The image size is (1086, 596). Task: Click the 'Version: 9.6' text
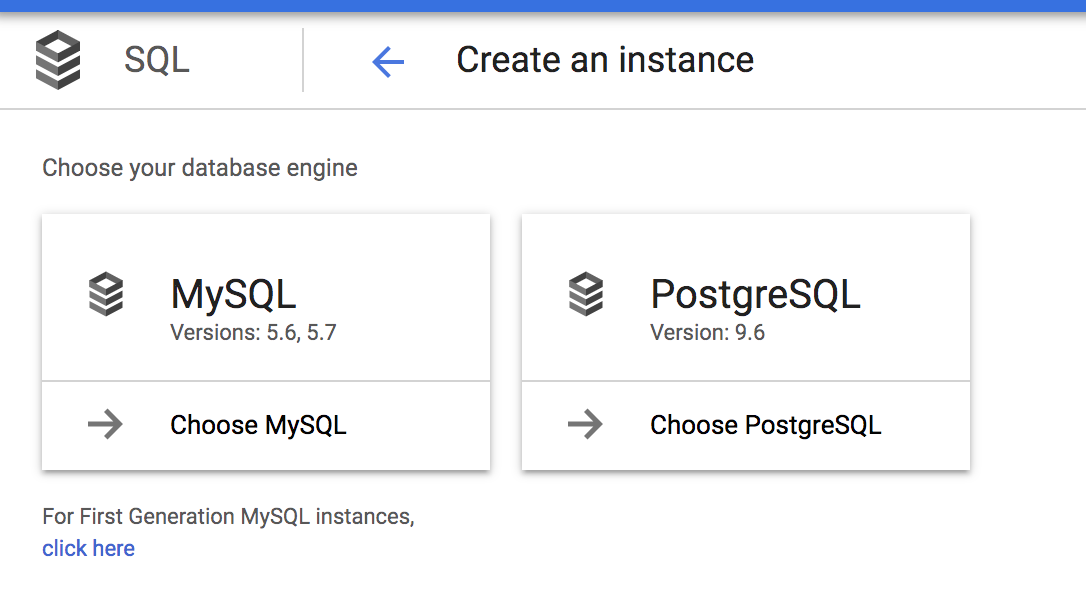pos(707,333)
